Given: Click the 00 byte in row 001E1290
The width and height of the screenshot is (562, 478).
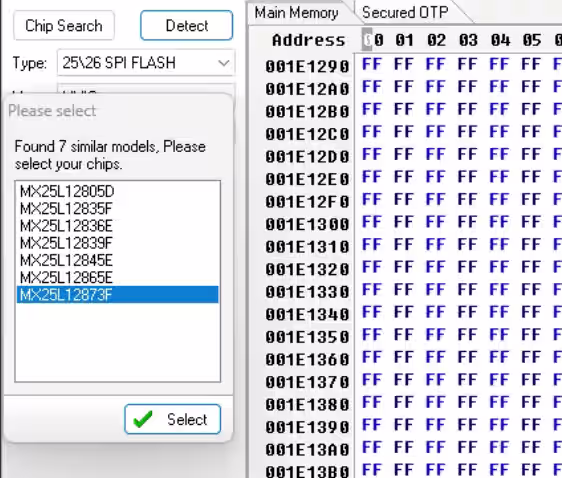Looking at the screenshot, I should [372, 64].
